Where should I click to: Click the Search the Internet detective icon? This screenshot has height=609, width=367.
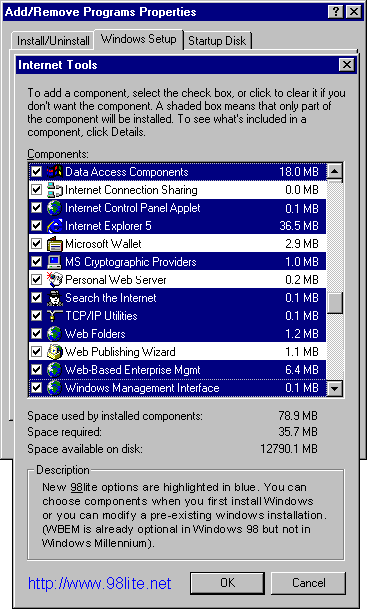coord(54,298)
